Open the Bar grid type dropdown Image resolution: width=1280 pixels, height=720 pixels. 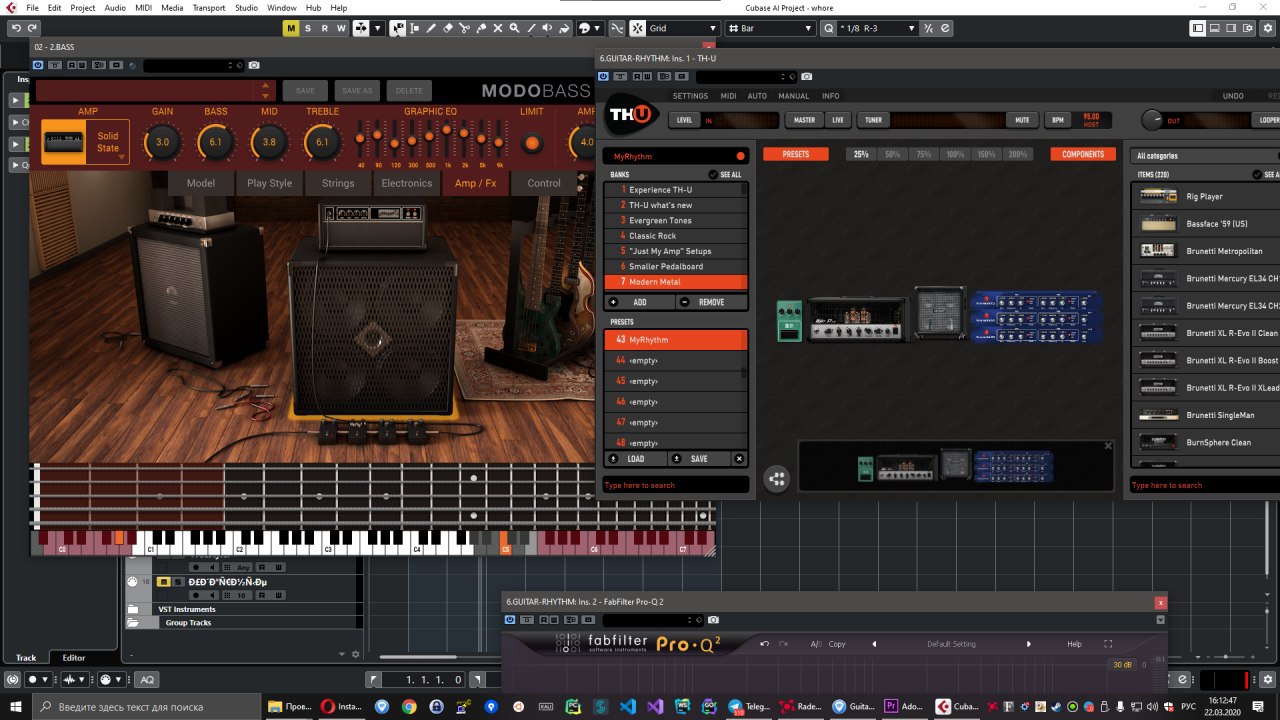(771, 28)
